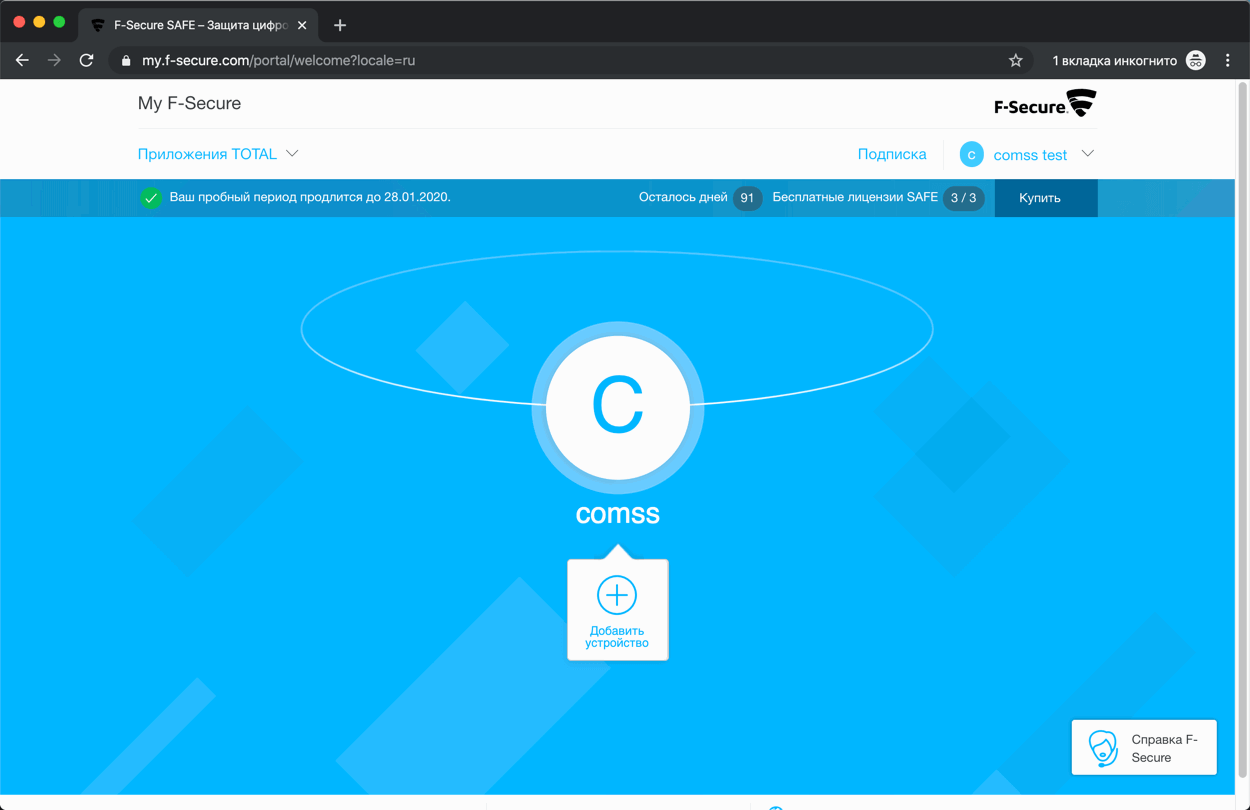The width and height of the screenshot is (1250, 810).
Task: Open a new browser tab
Action: 339,25
